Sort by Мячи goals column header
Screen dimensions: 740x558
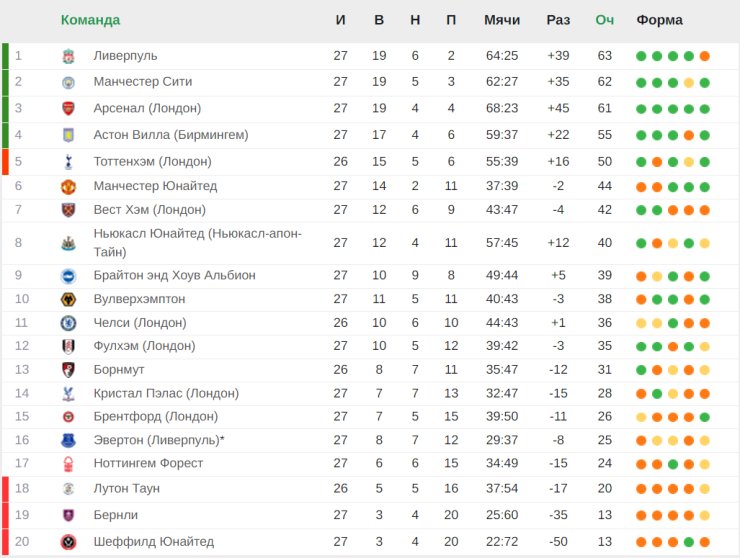(502, 20)
